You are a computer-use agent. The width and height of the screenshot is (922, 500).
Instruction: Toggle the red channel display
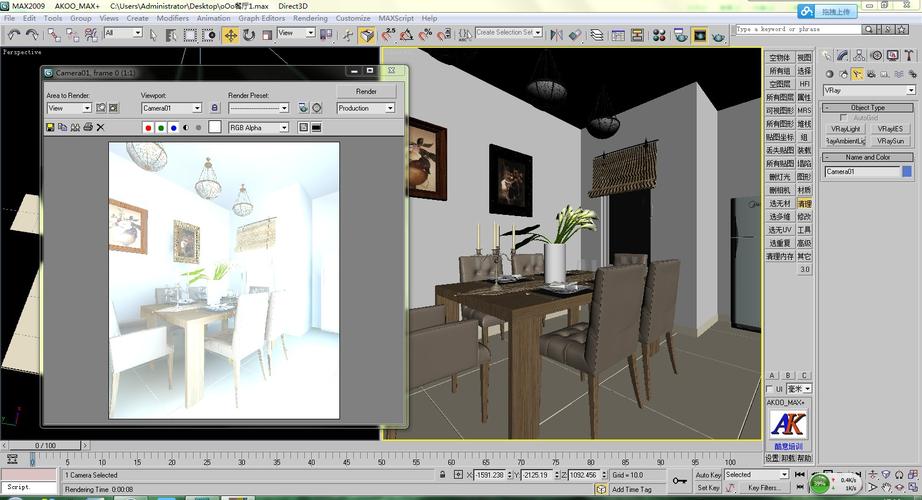tap(149, 128)
